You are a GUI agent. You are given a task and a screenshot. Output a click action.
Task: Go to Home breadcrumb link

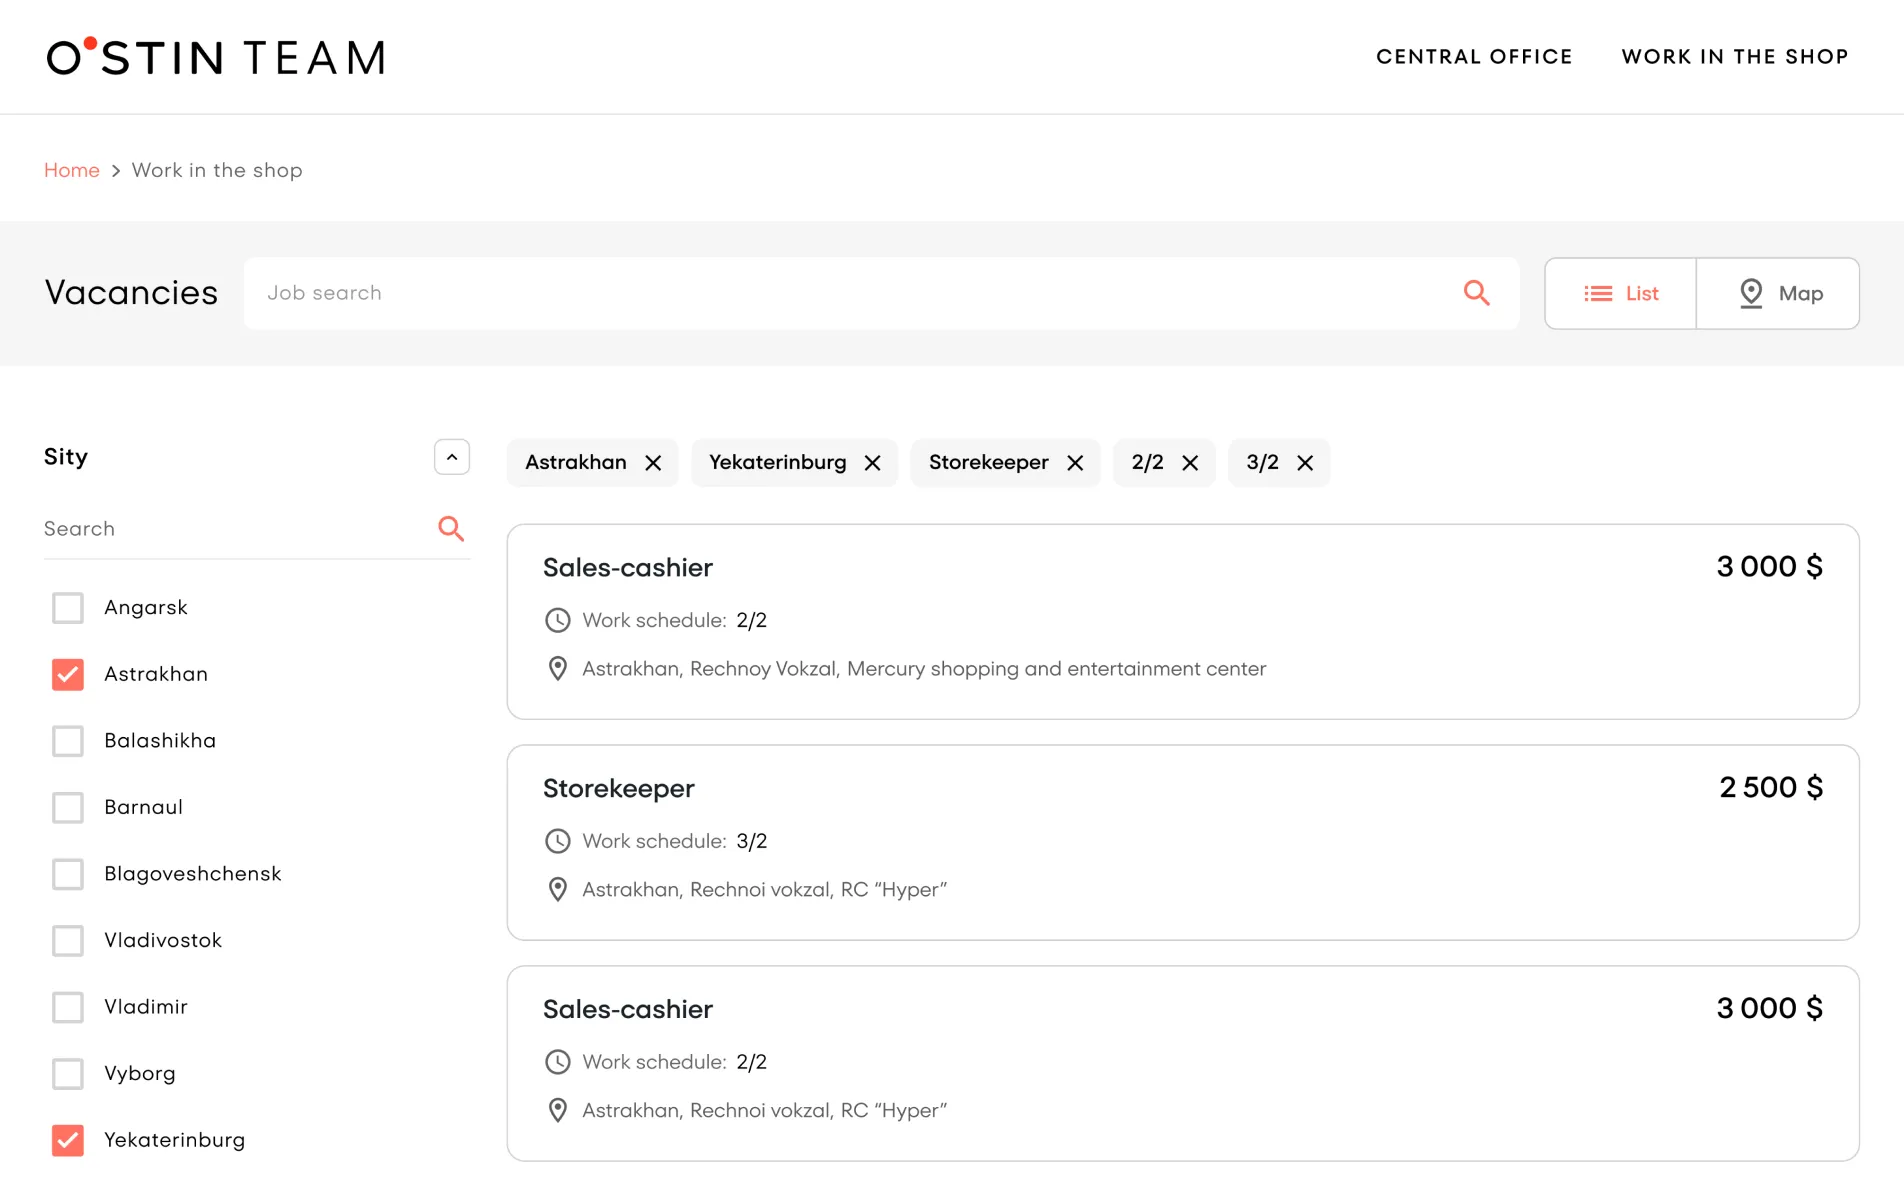[x=72, y=170]
